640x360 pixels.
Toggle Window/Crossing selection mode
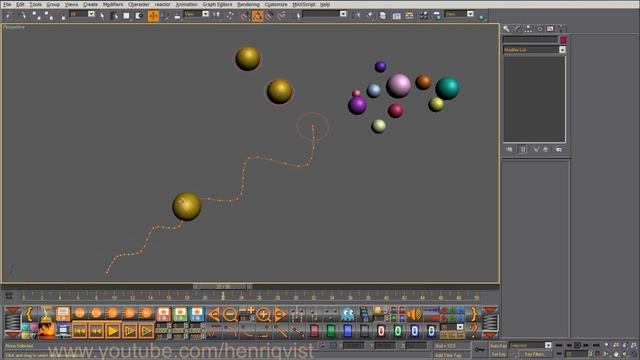[x=139, y=16]
